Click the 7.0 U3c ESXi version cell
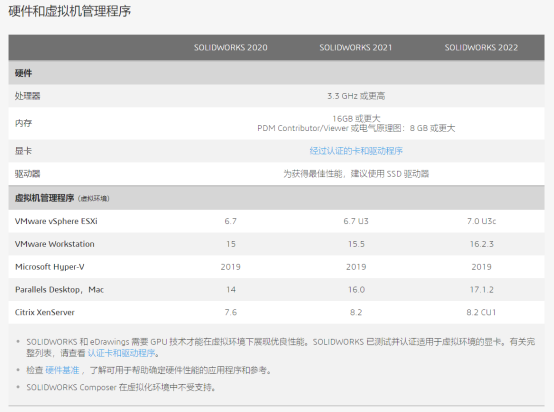Image resolution: width=554 pixels, height=412 pixels. 481,221
